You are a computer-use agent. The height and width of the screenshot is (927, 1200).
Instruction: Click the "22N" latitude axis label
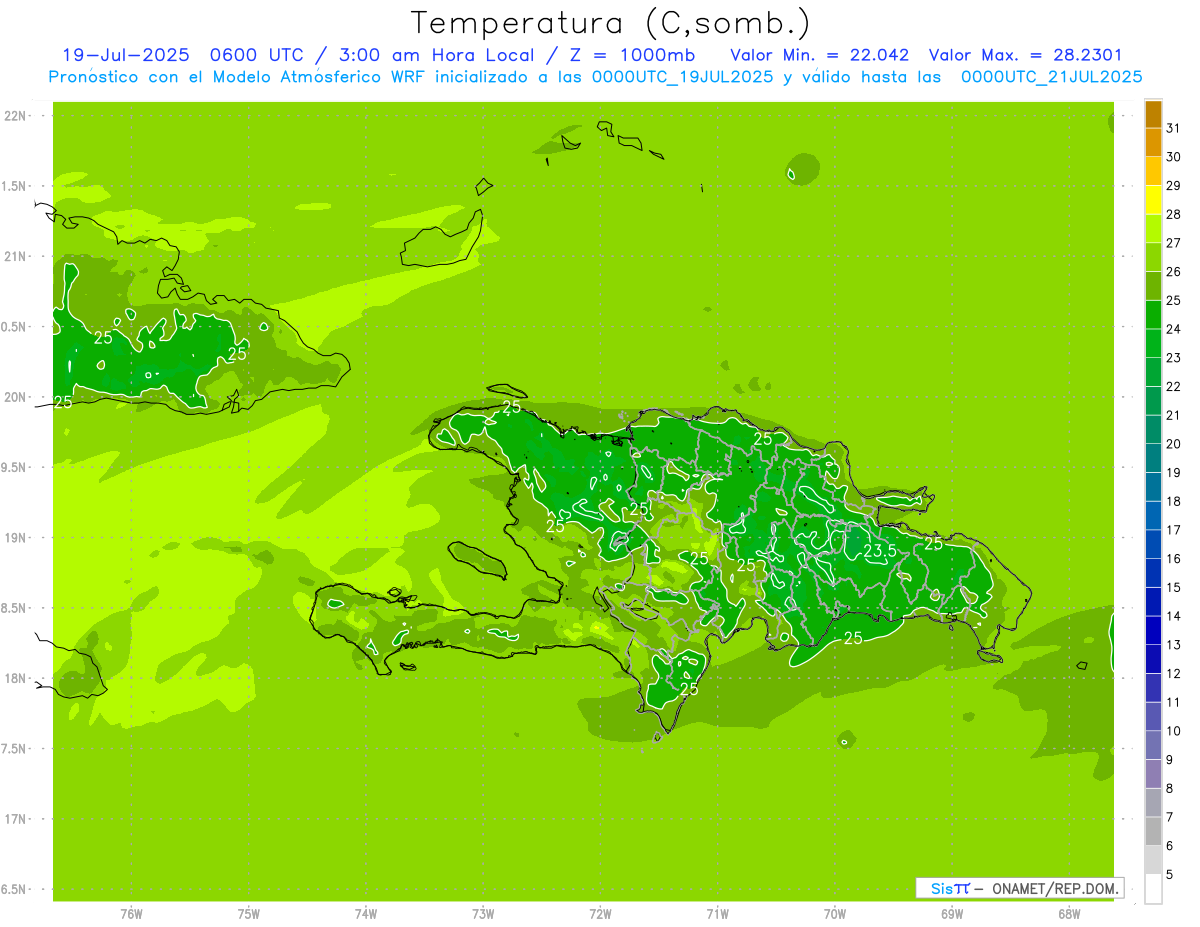(x=15, y=116)
